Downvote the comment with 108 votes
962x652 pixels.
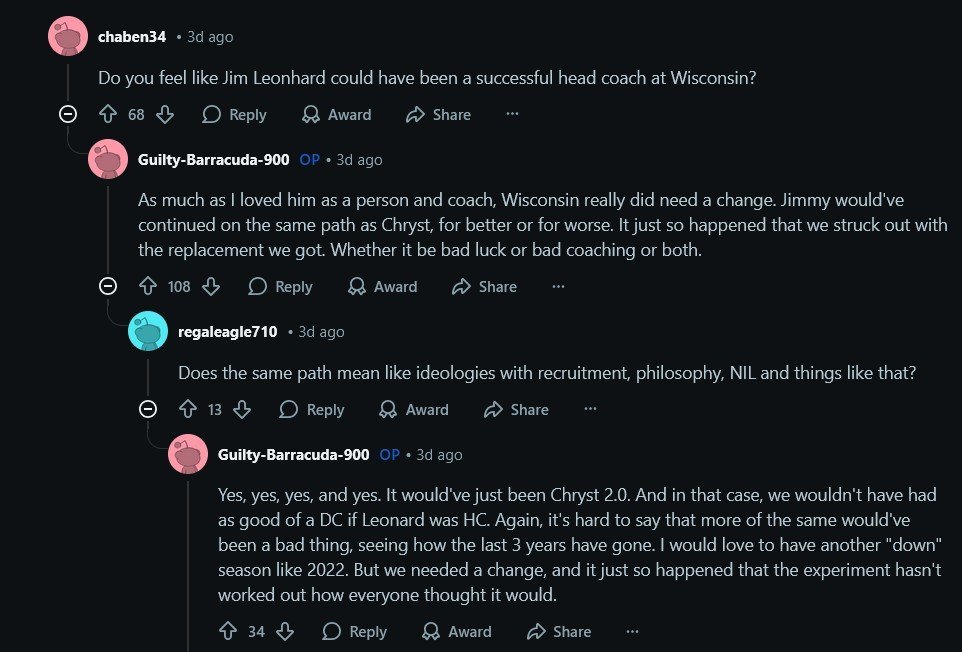(211, 287)
